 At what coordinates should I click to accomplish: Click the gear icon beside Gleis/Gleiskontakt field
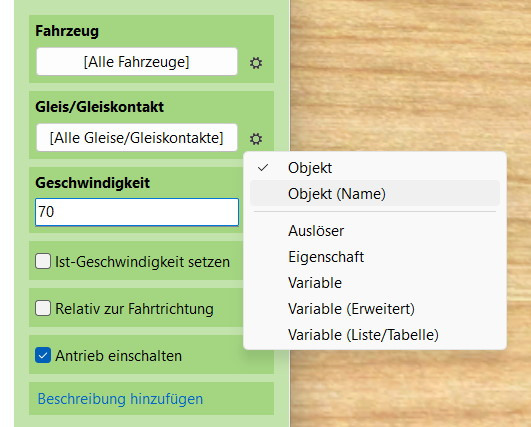tap(256, 139)
